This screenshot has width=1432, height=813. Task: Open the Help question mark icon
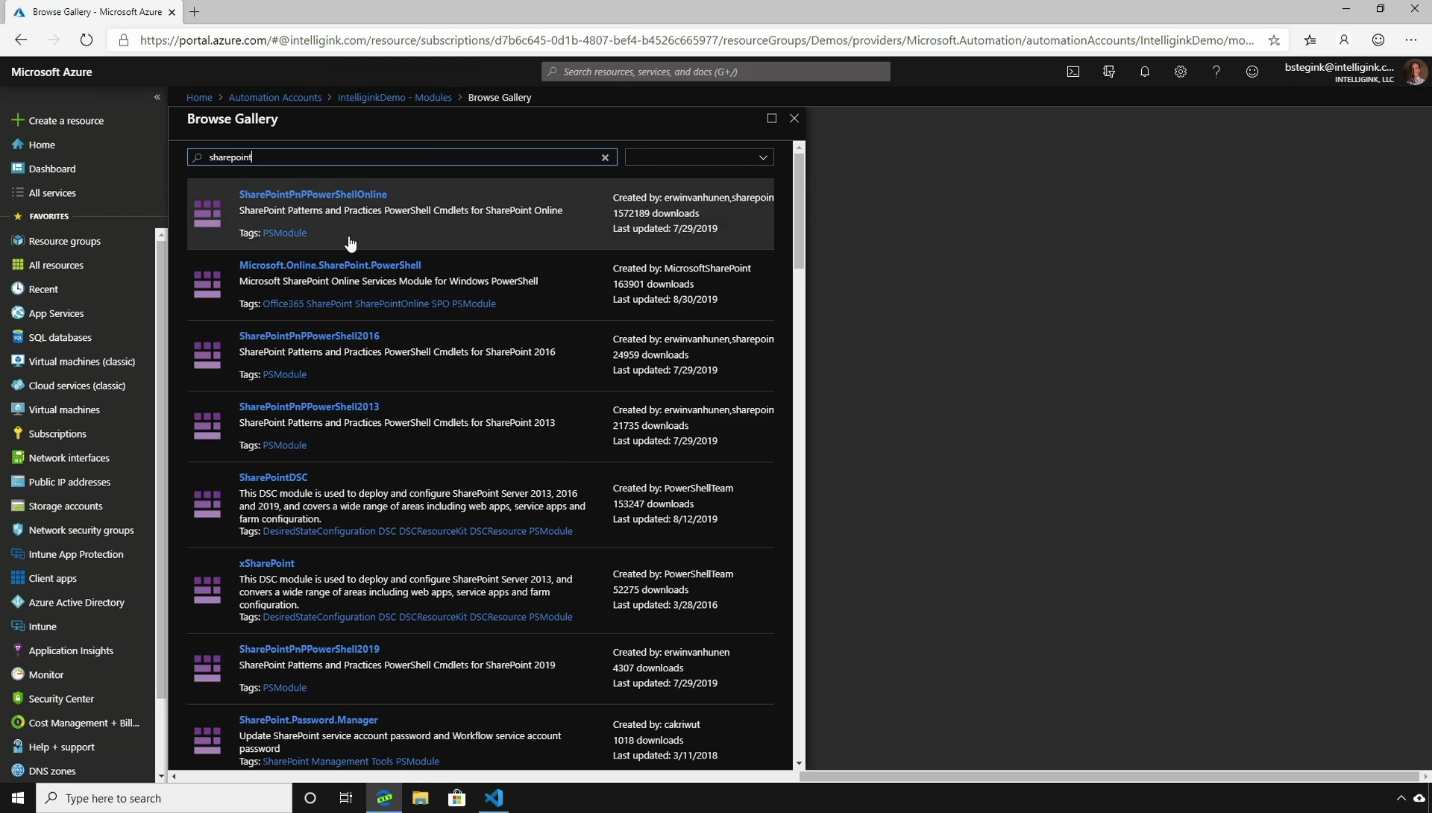1216,72
